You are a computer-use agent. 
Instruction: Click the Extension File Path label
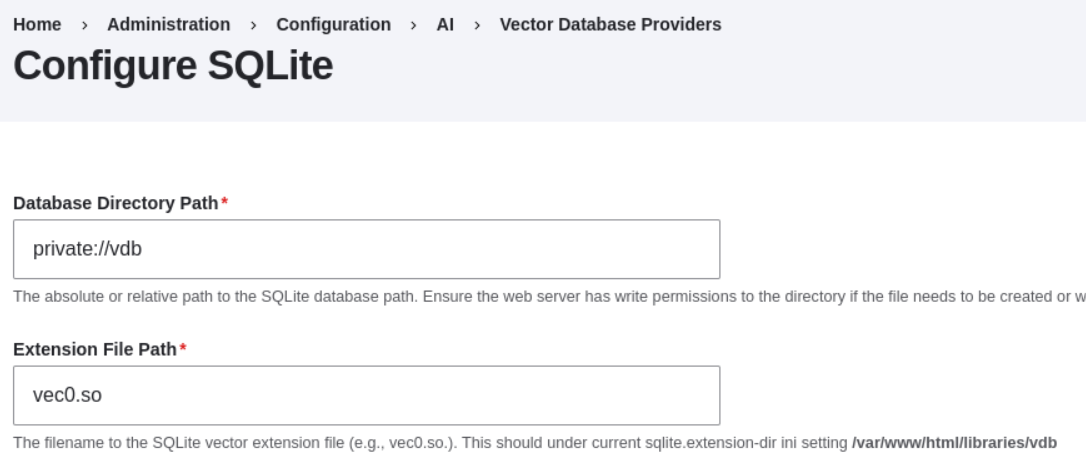pyautogui.click(x=94, y=349)
